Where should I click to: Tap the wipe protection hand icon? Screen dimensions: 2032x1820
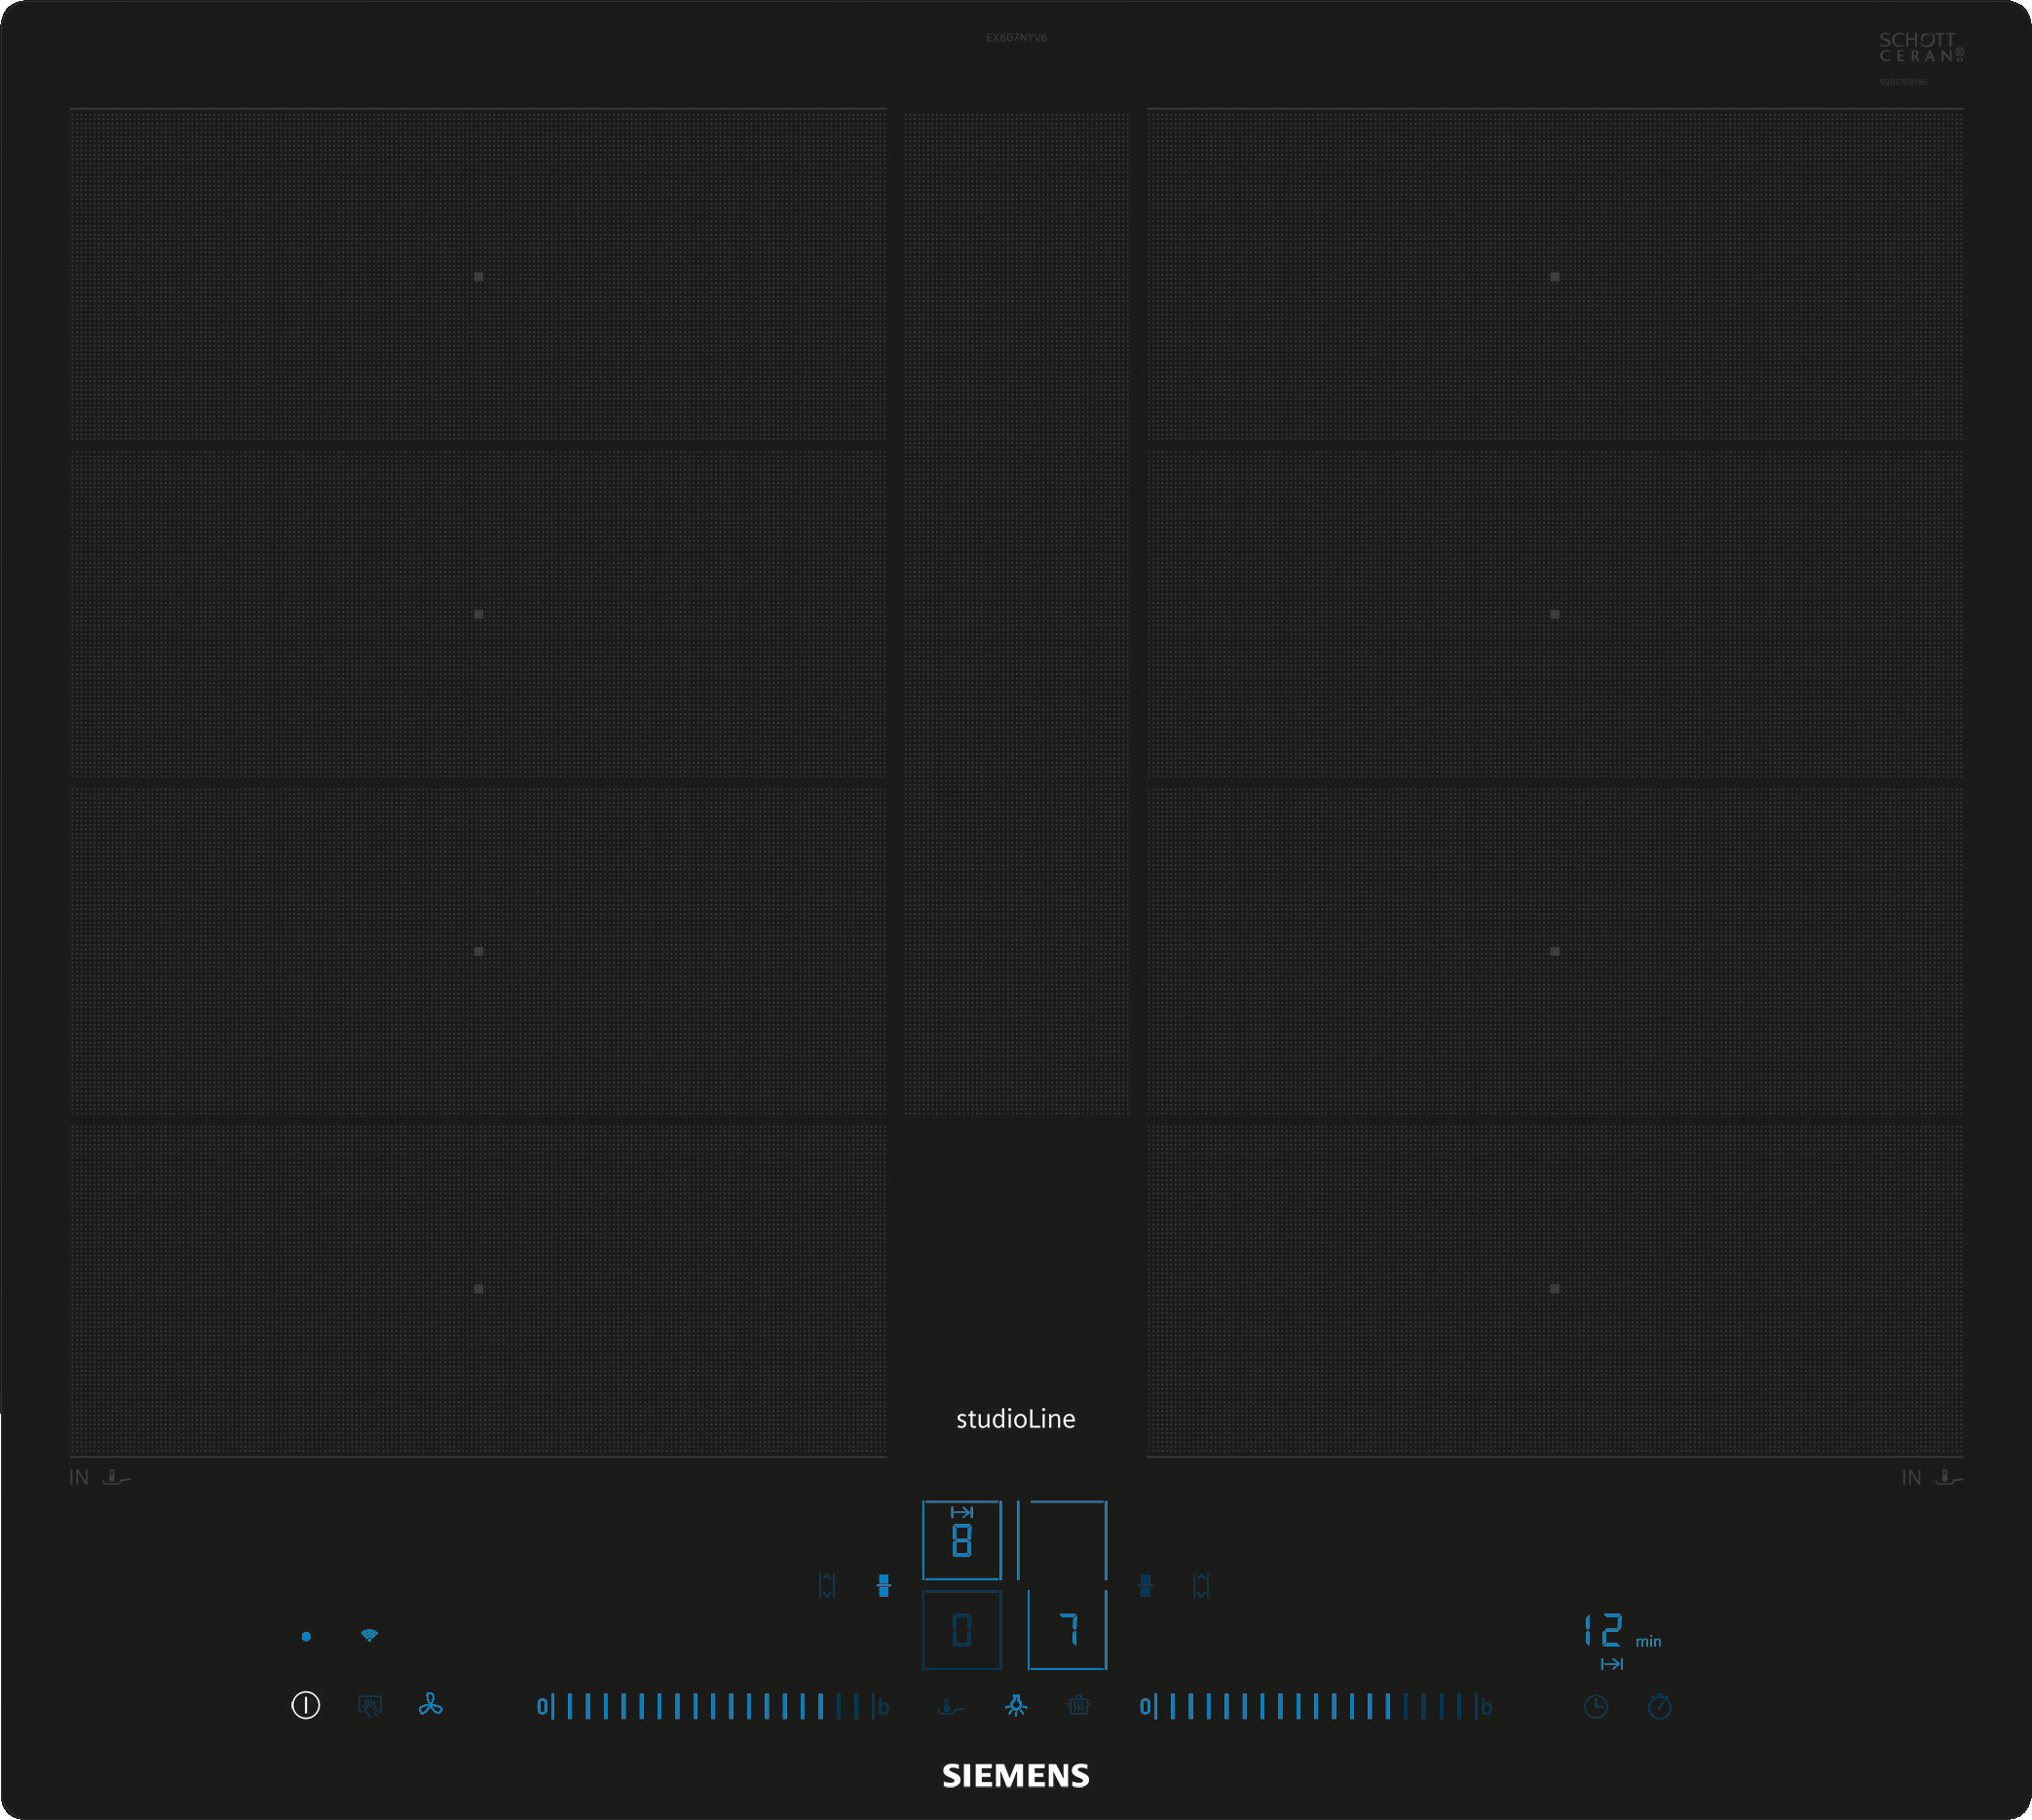click(370, 1706)
